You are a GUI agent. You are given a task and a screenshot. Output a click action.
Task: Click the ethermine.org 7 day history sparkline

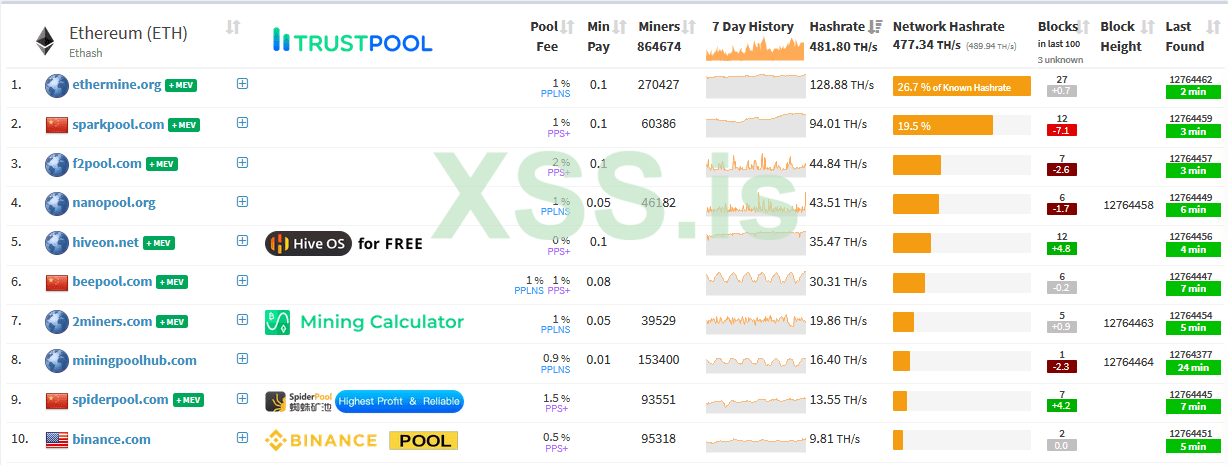tap(755, 86)
